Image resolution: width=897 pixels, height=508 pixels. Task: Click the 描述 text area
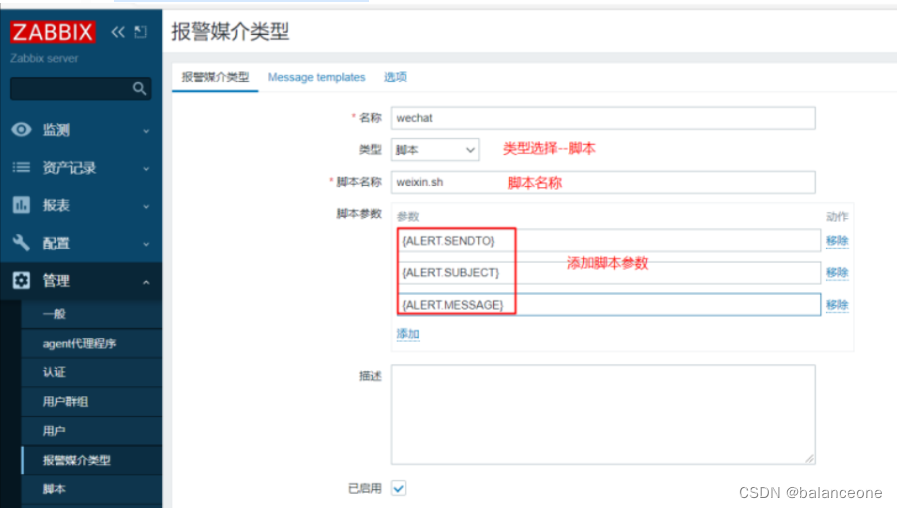click(603, 415)
